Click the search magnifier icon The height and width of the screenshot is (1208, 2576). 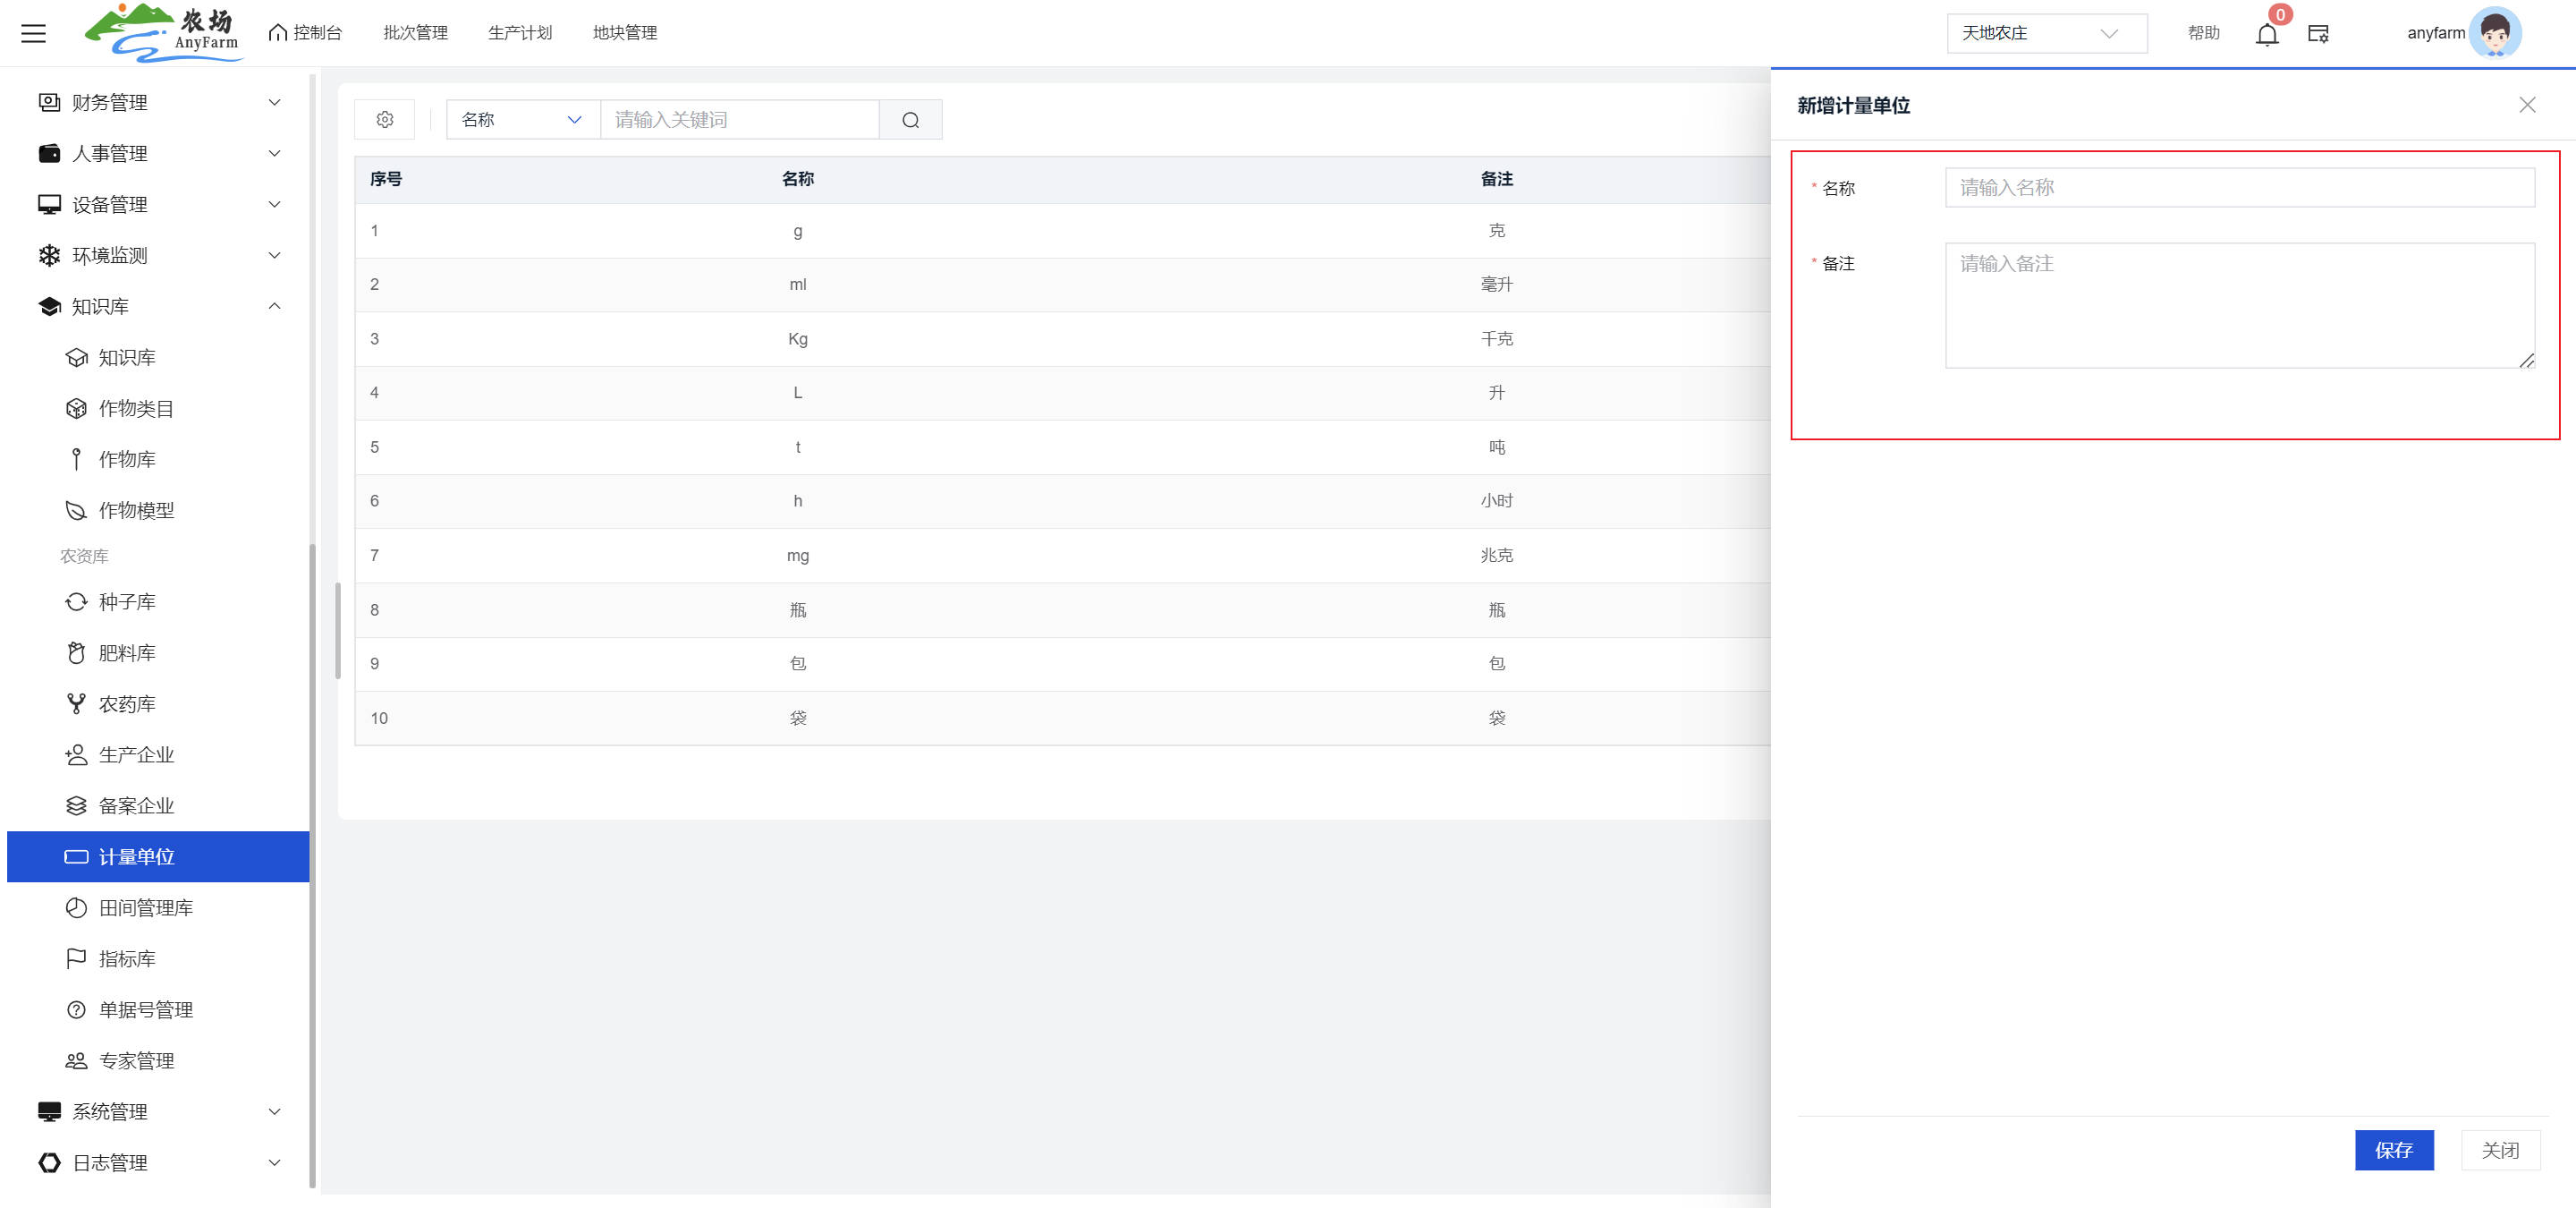(910, 120)
